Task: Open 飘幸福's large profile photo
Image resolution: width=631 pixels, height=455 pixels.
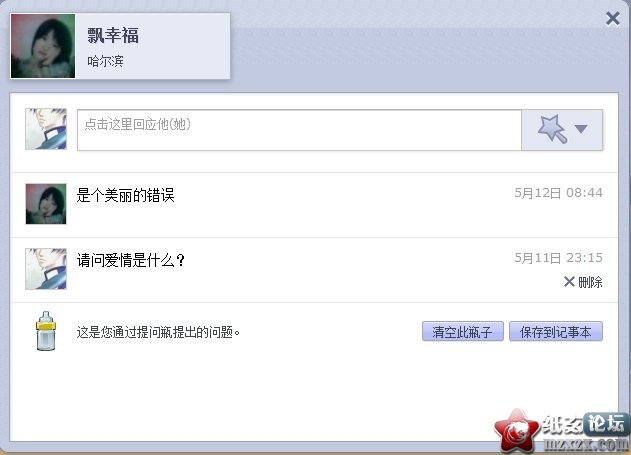Action: tap(43, 46)
